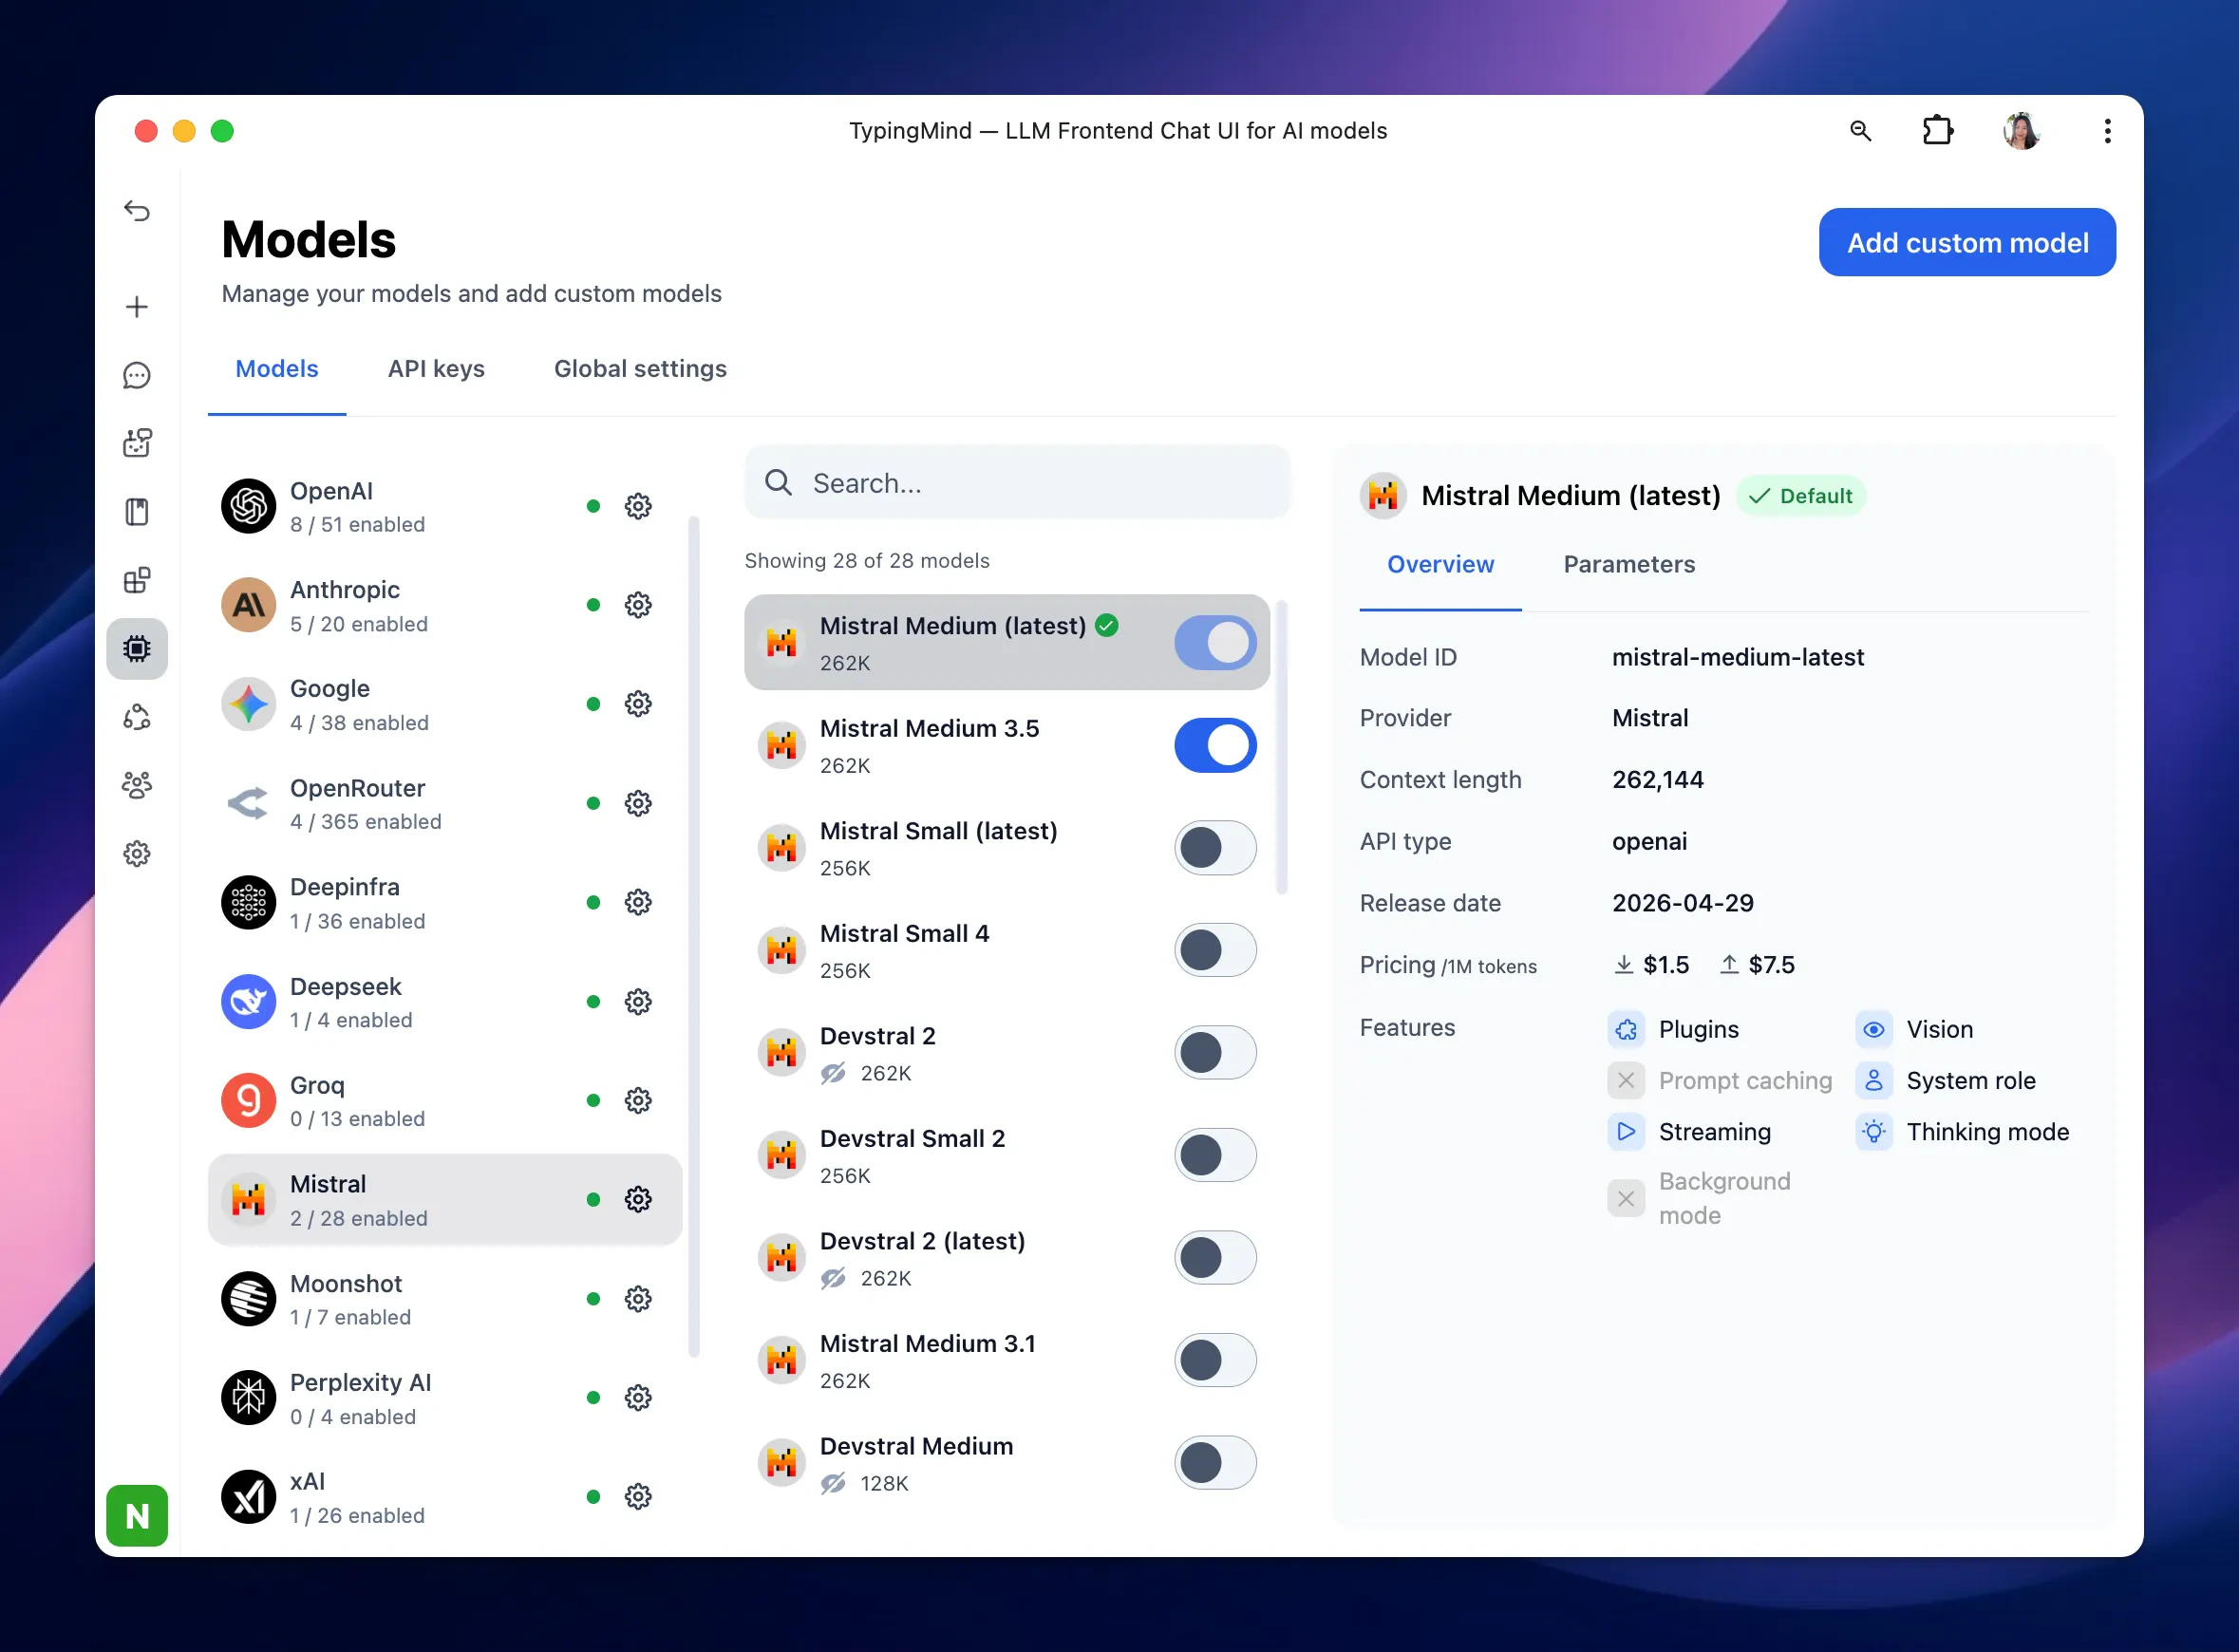Enable the Mistral Medium 3.1 toggle
Screen dimensions: 2239x1652
(x=1215, y=1361)
